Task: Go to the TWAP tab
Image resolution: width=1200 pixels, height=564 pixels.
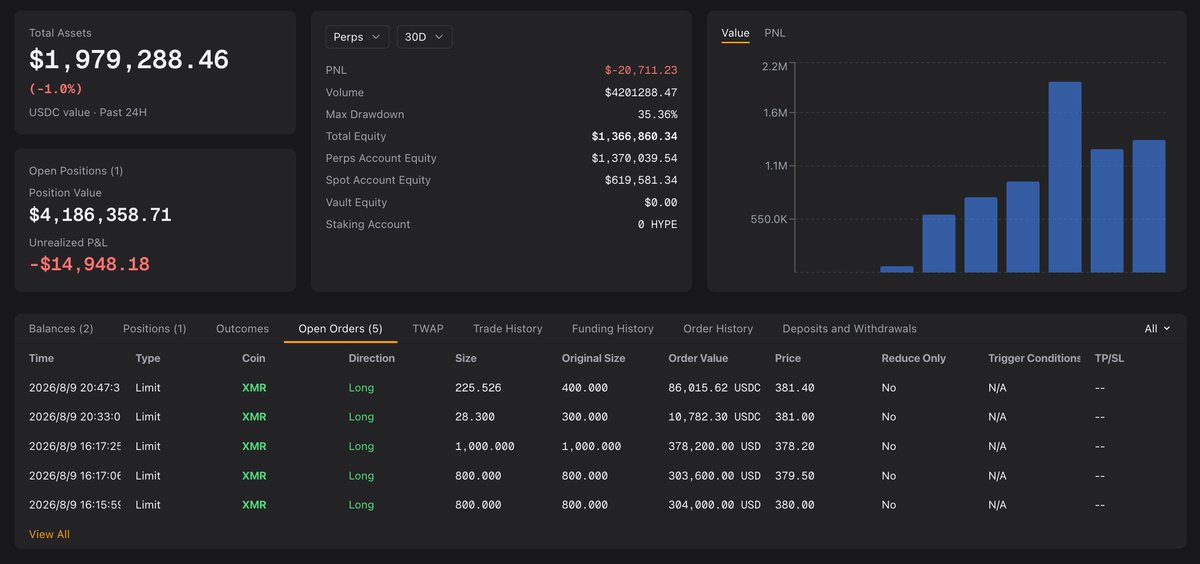Action: point(428,328)
